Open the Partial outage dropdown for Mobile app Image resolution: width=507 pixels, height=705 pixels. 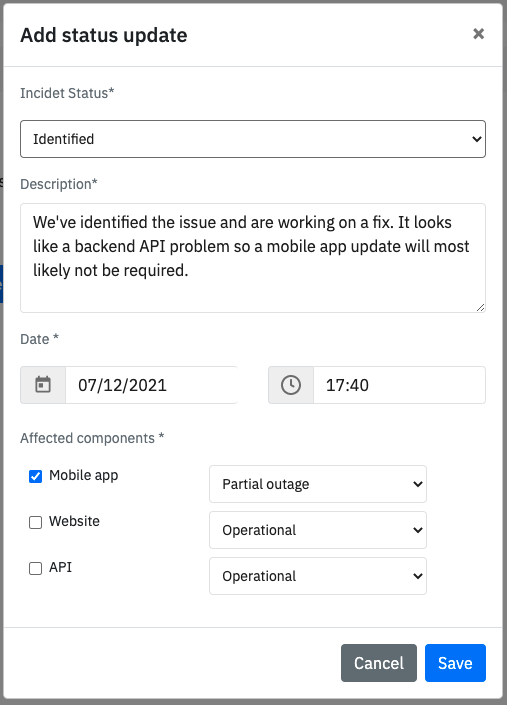(318, 484)
